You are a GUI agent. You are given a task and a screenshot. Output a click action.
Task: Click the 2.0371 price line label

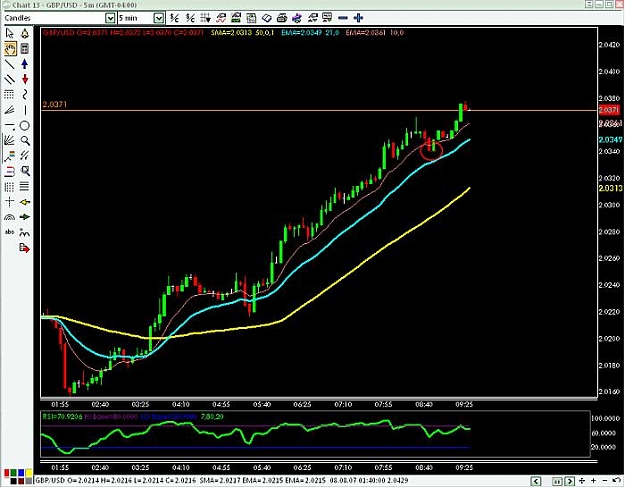click(55, 104)
